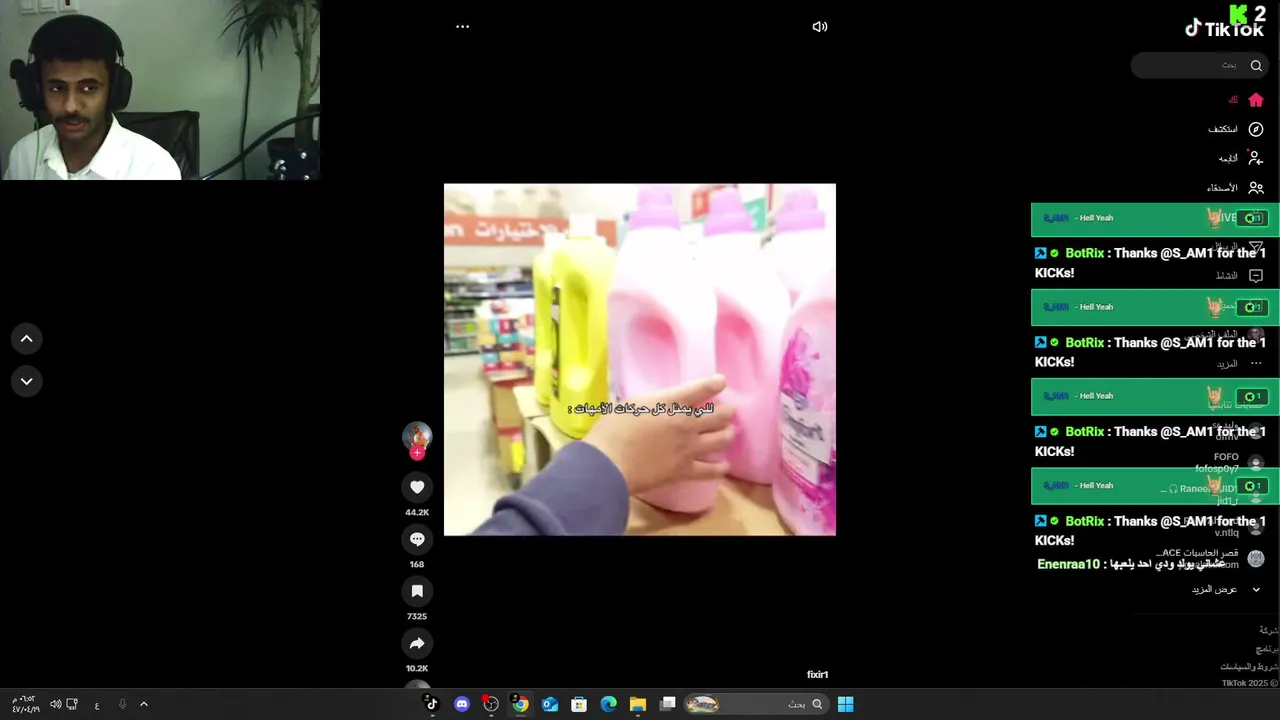Image resolution: width=1280 pixels, height=720 pixels.
Task: Open the Friends tab
Action: point(1236,187)
